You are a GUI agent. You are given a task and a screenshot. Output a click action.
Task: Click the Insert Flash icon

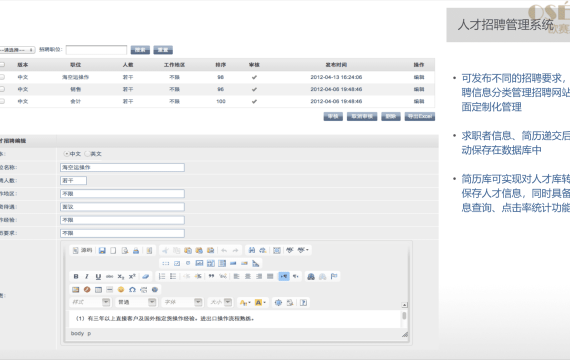[x=87, y=289]
